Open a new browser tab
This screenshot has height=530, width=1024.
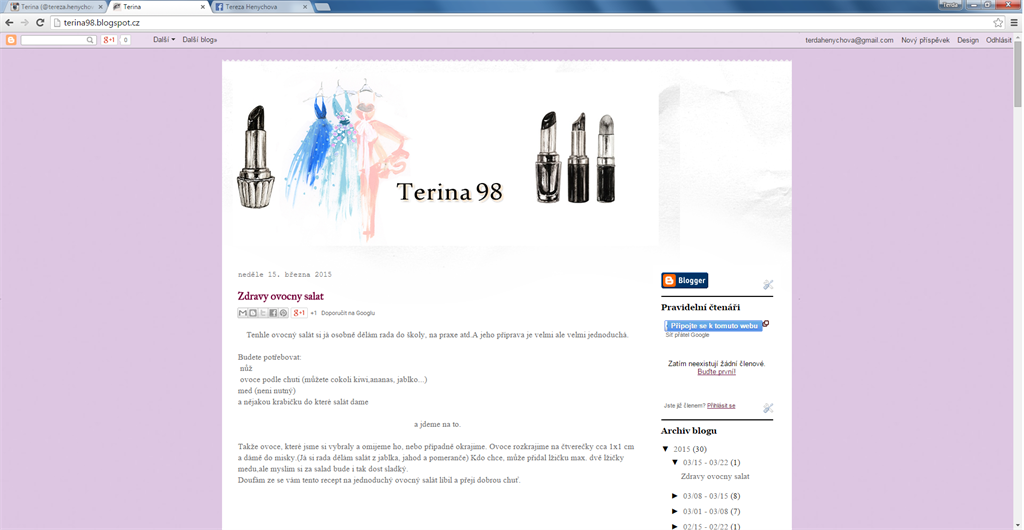322,7
